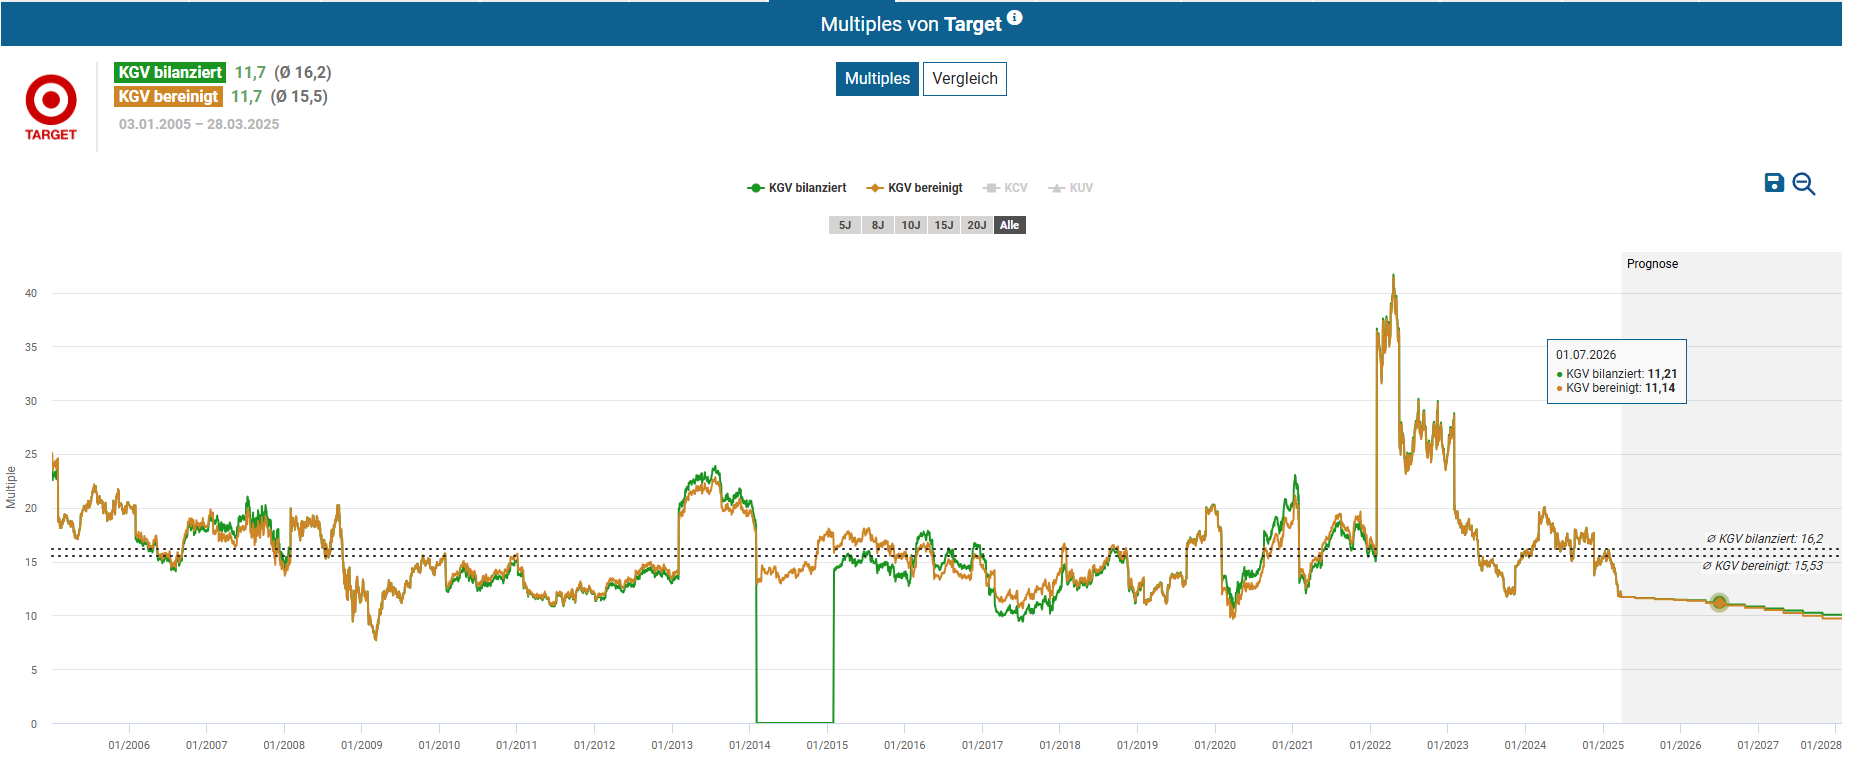The width and height of the screenshot is (1859, 764).
Task: Switch to the Multiples tab
Action: pyautogui.click(x=877, y=79)
